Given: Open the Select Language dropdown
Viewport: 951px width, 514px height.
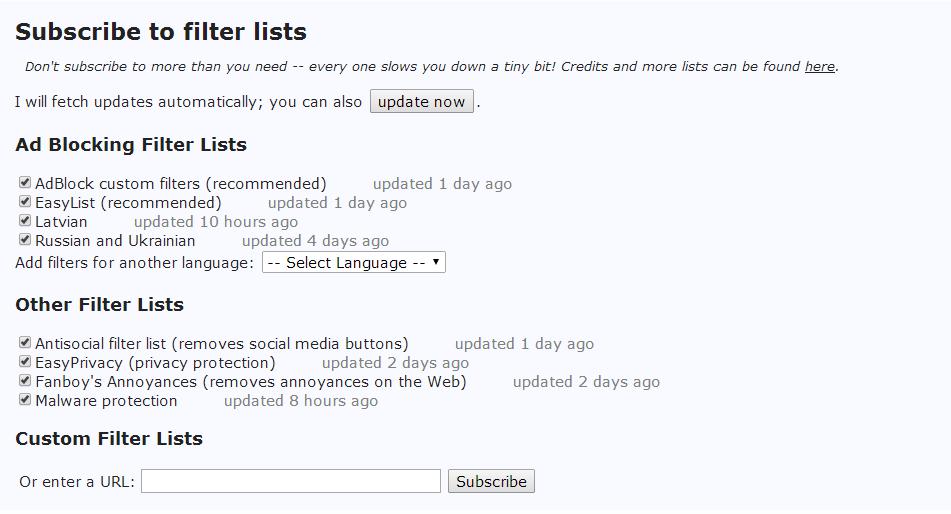Looking at the screenshot, I should (354, 263).
